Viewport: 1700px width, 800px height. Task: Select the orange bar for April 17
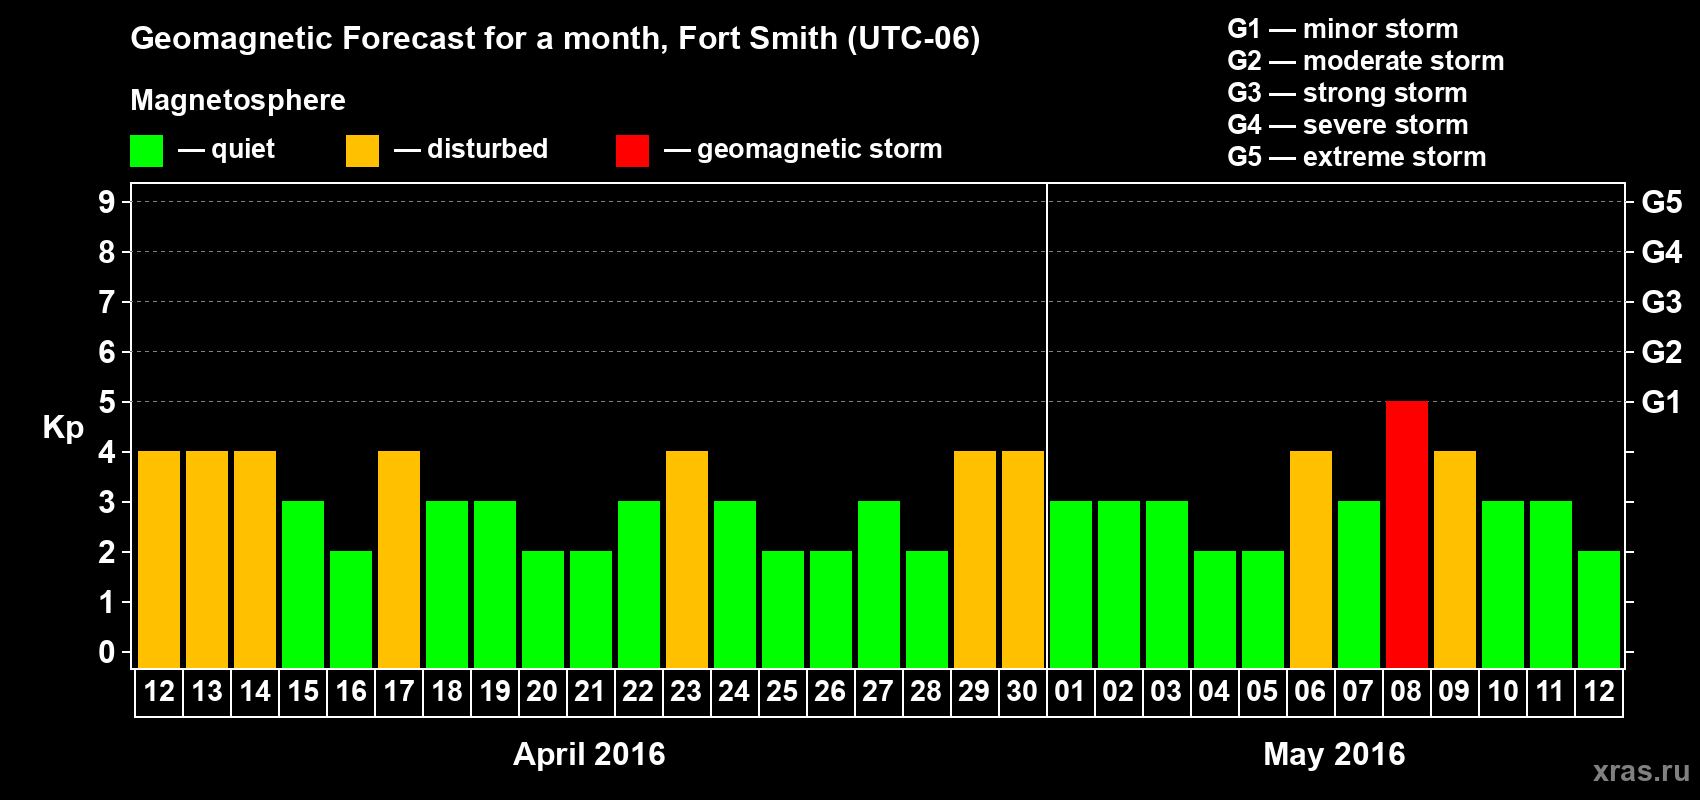pos(399,559)
